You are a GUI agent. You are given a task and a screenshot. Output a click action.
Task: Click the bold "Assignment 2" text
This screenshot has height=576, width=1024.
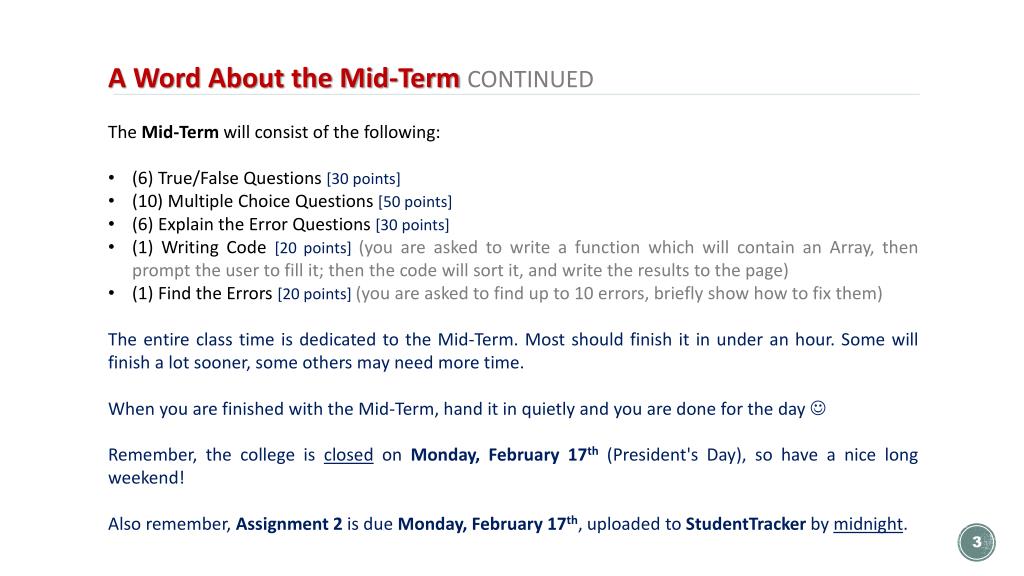tap(289, 524)
